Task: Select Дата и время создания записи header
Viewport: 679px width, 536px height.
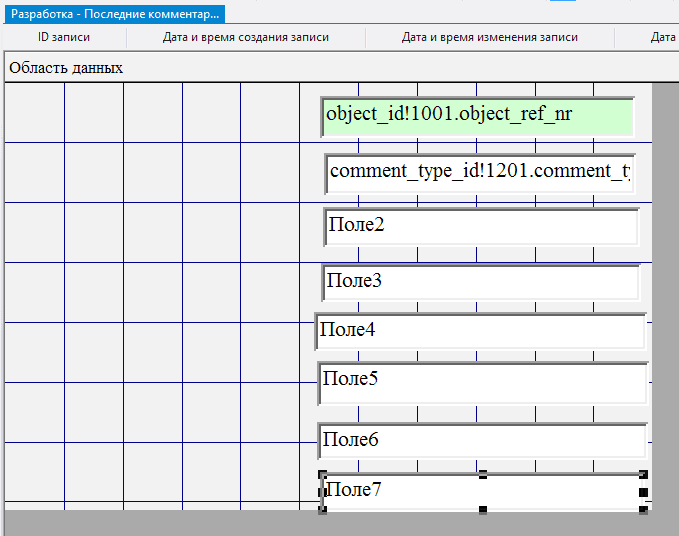Action: [246, 37]
